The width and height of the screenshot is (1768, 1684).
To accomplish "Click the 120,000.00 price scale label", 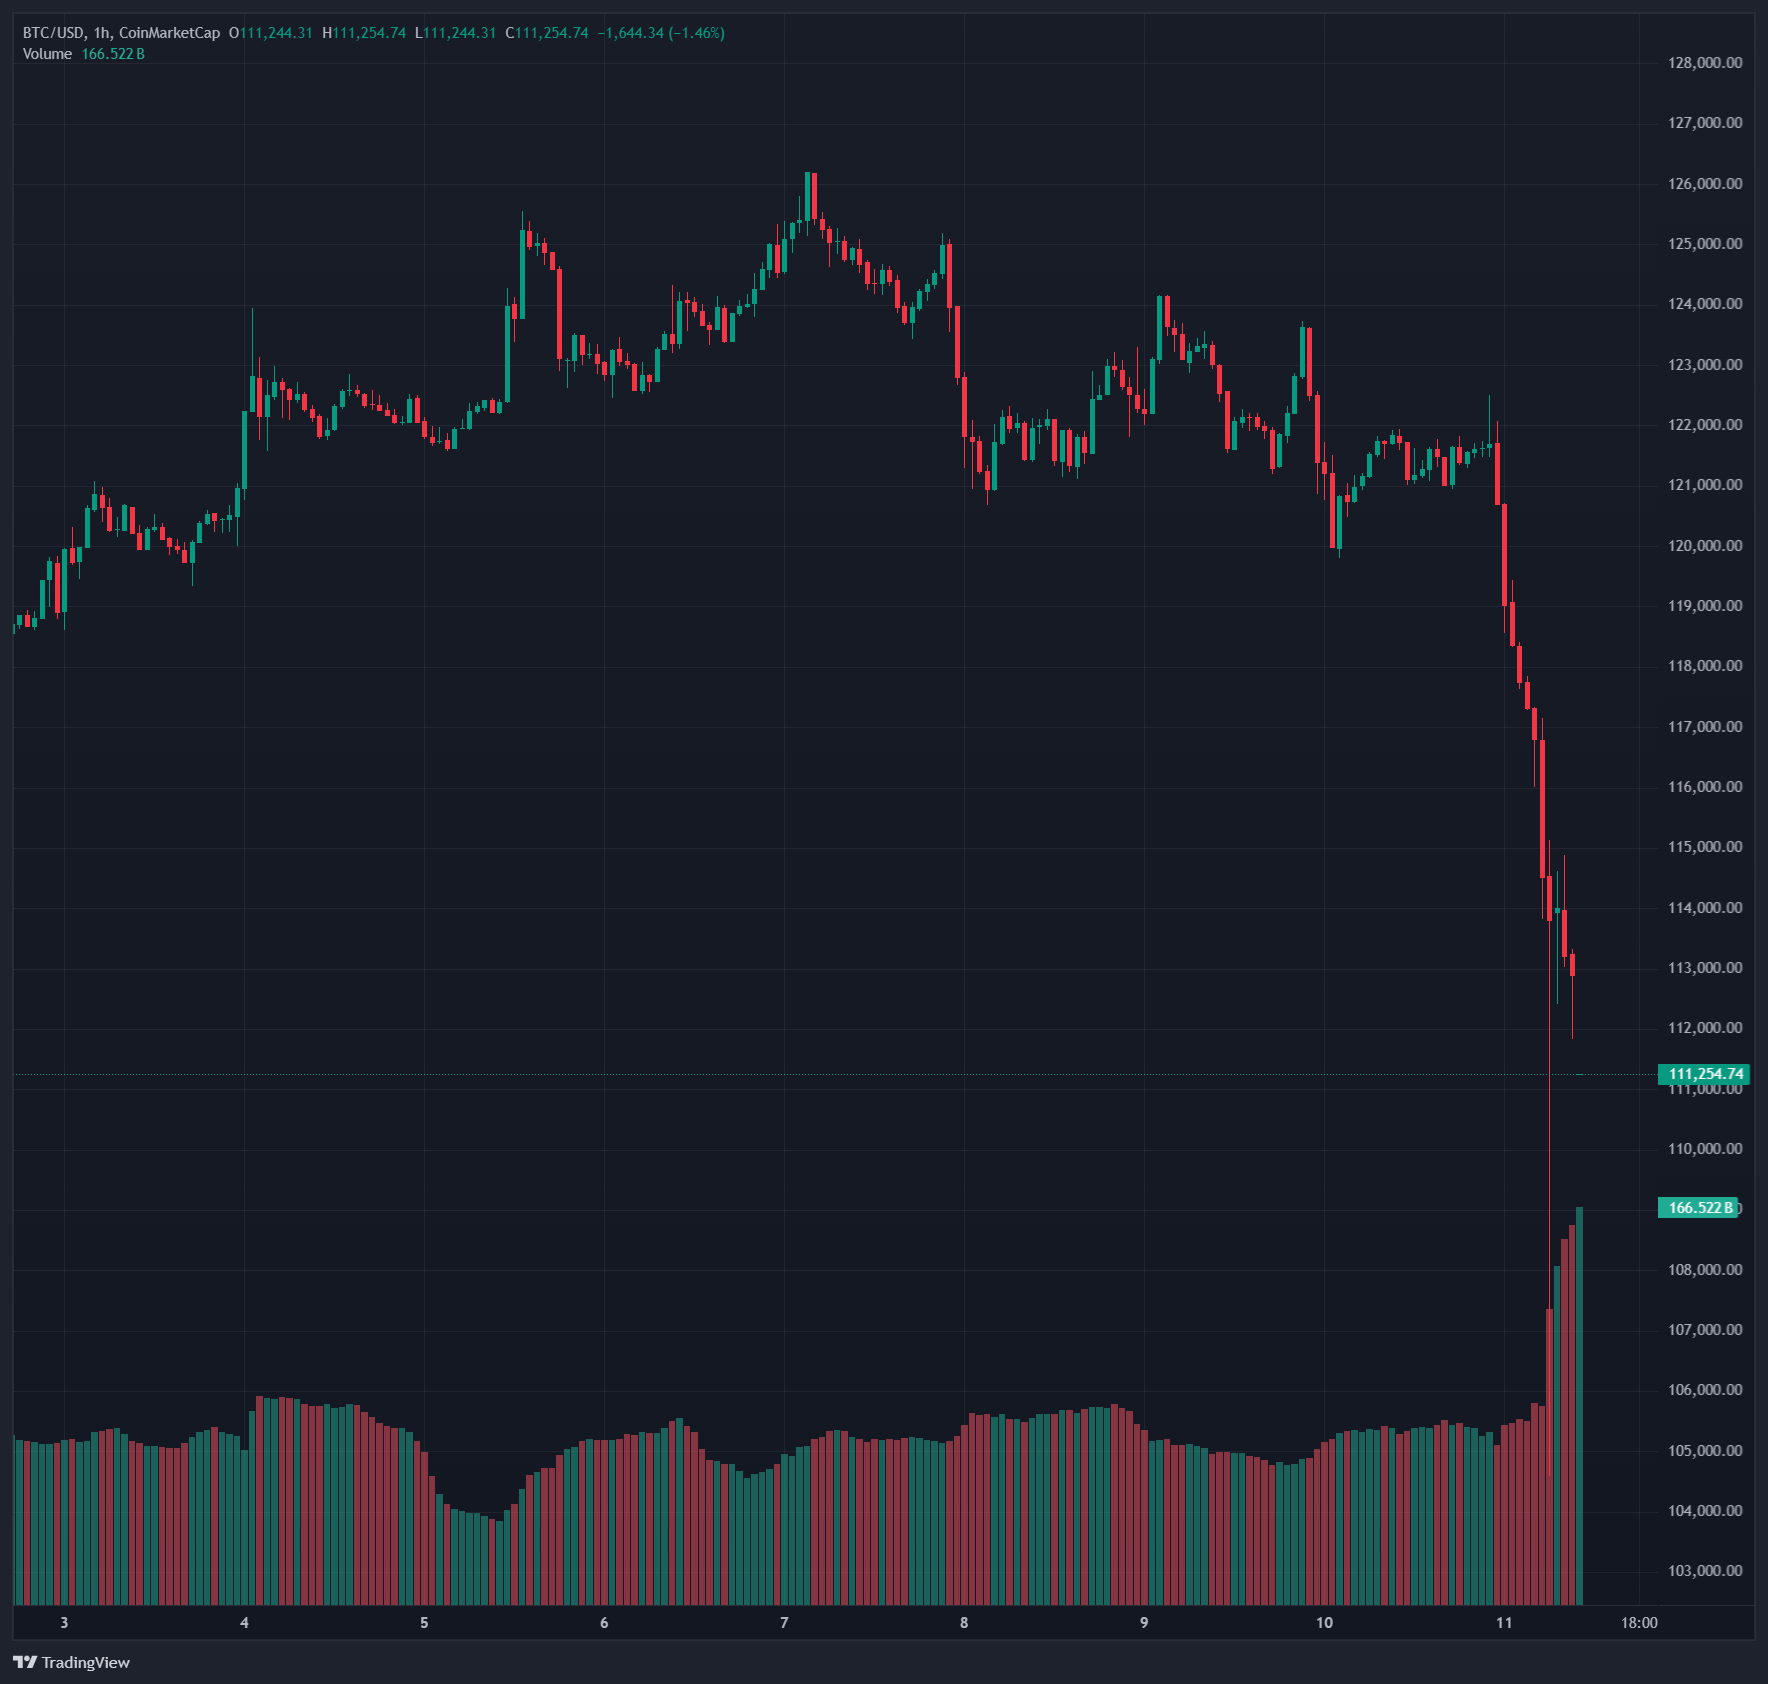I will click(x=1705, y=546).
